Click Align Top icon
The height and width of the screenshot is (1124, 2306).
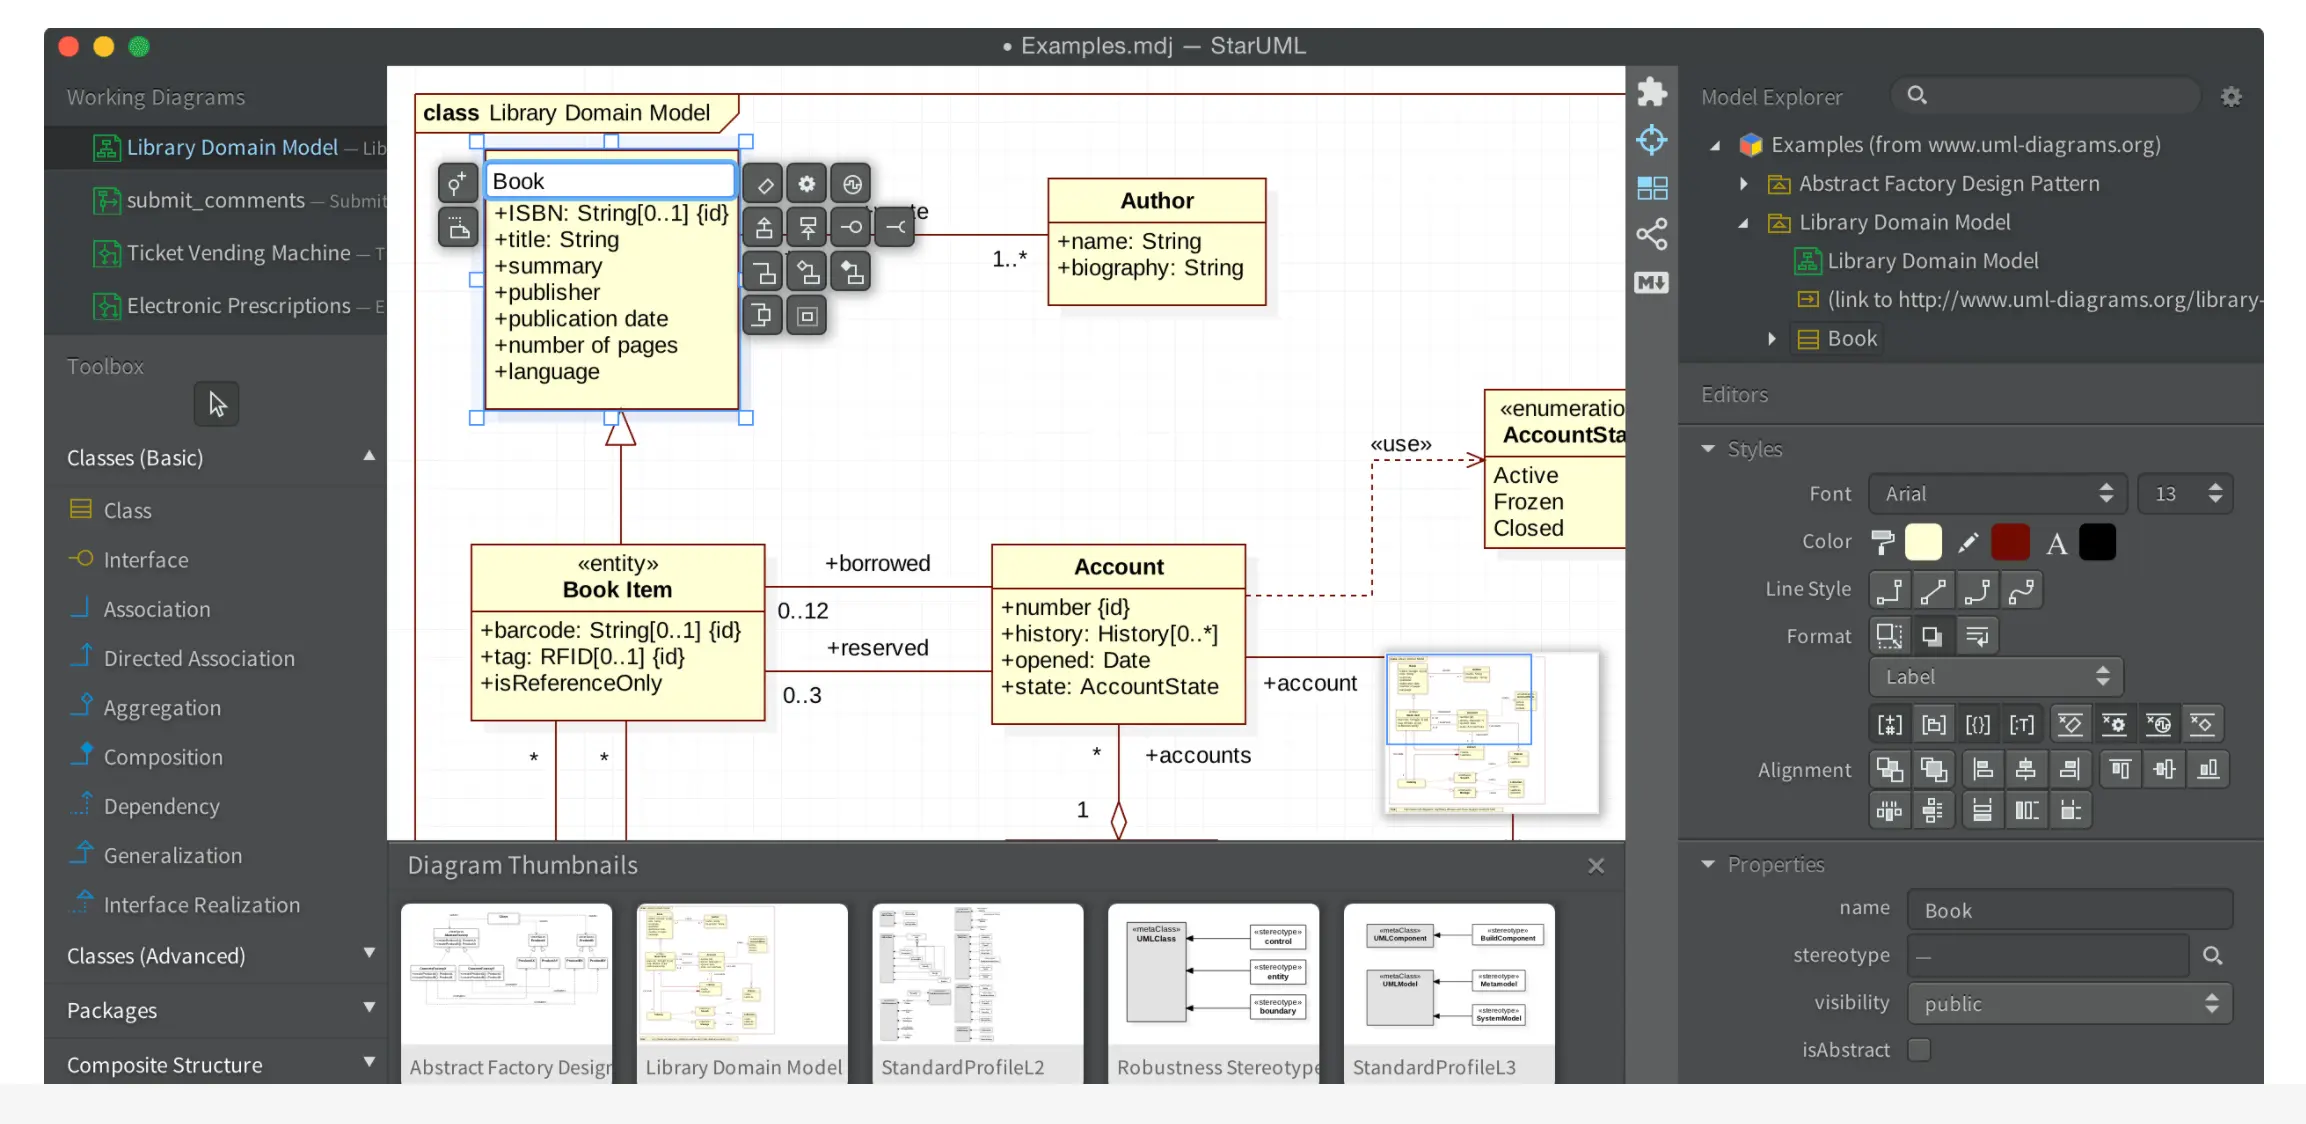[2120, 769]
